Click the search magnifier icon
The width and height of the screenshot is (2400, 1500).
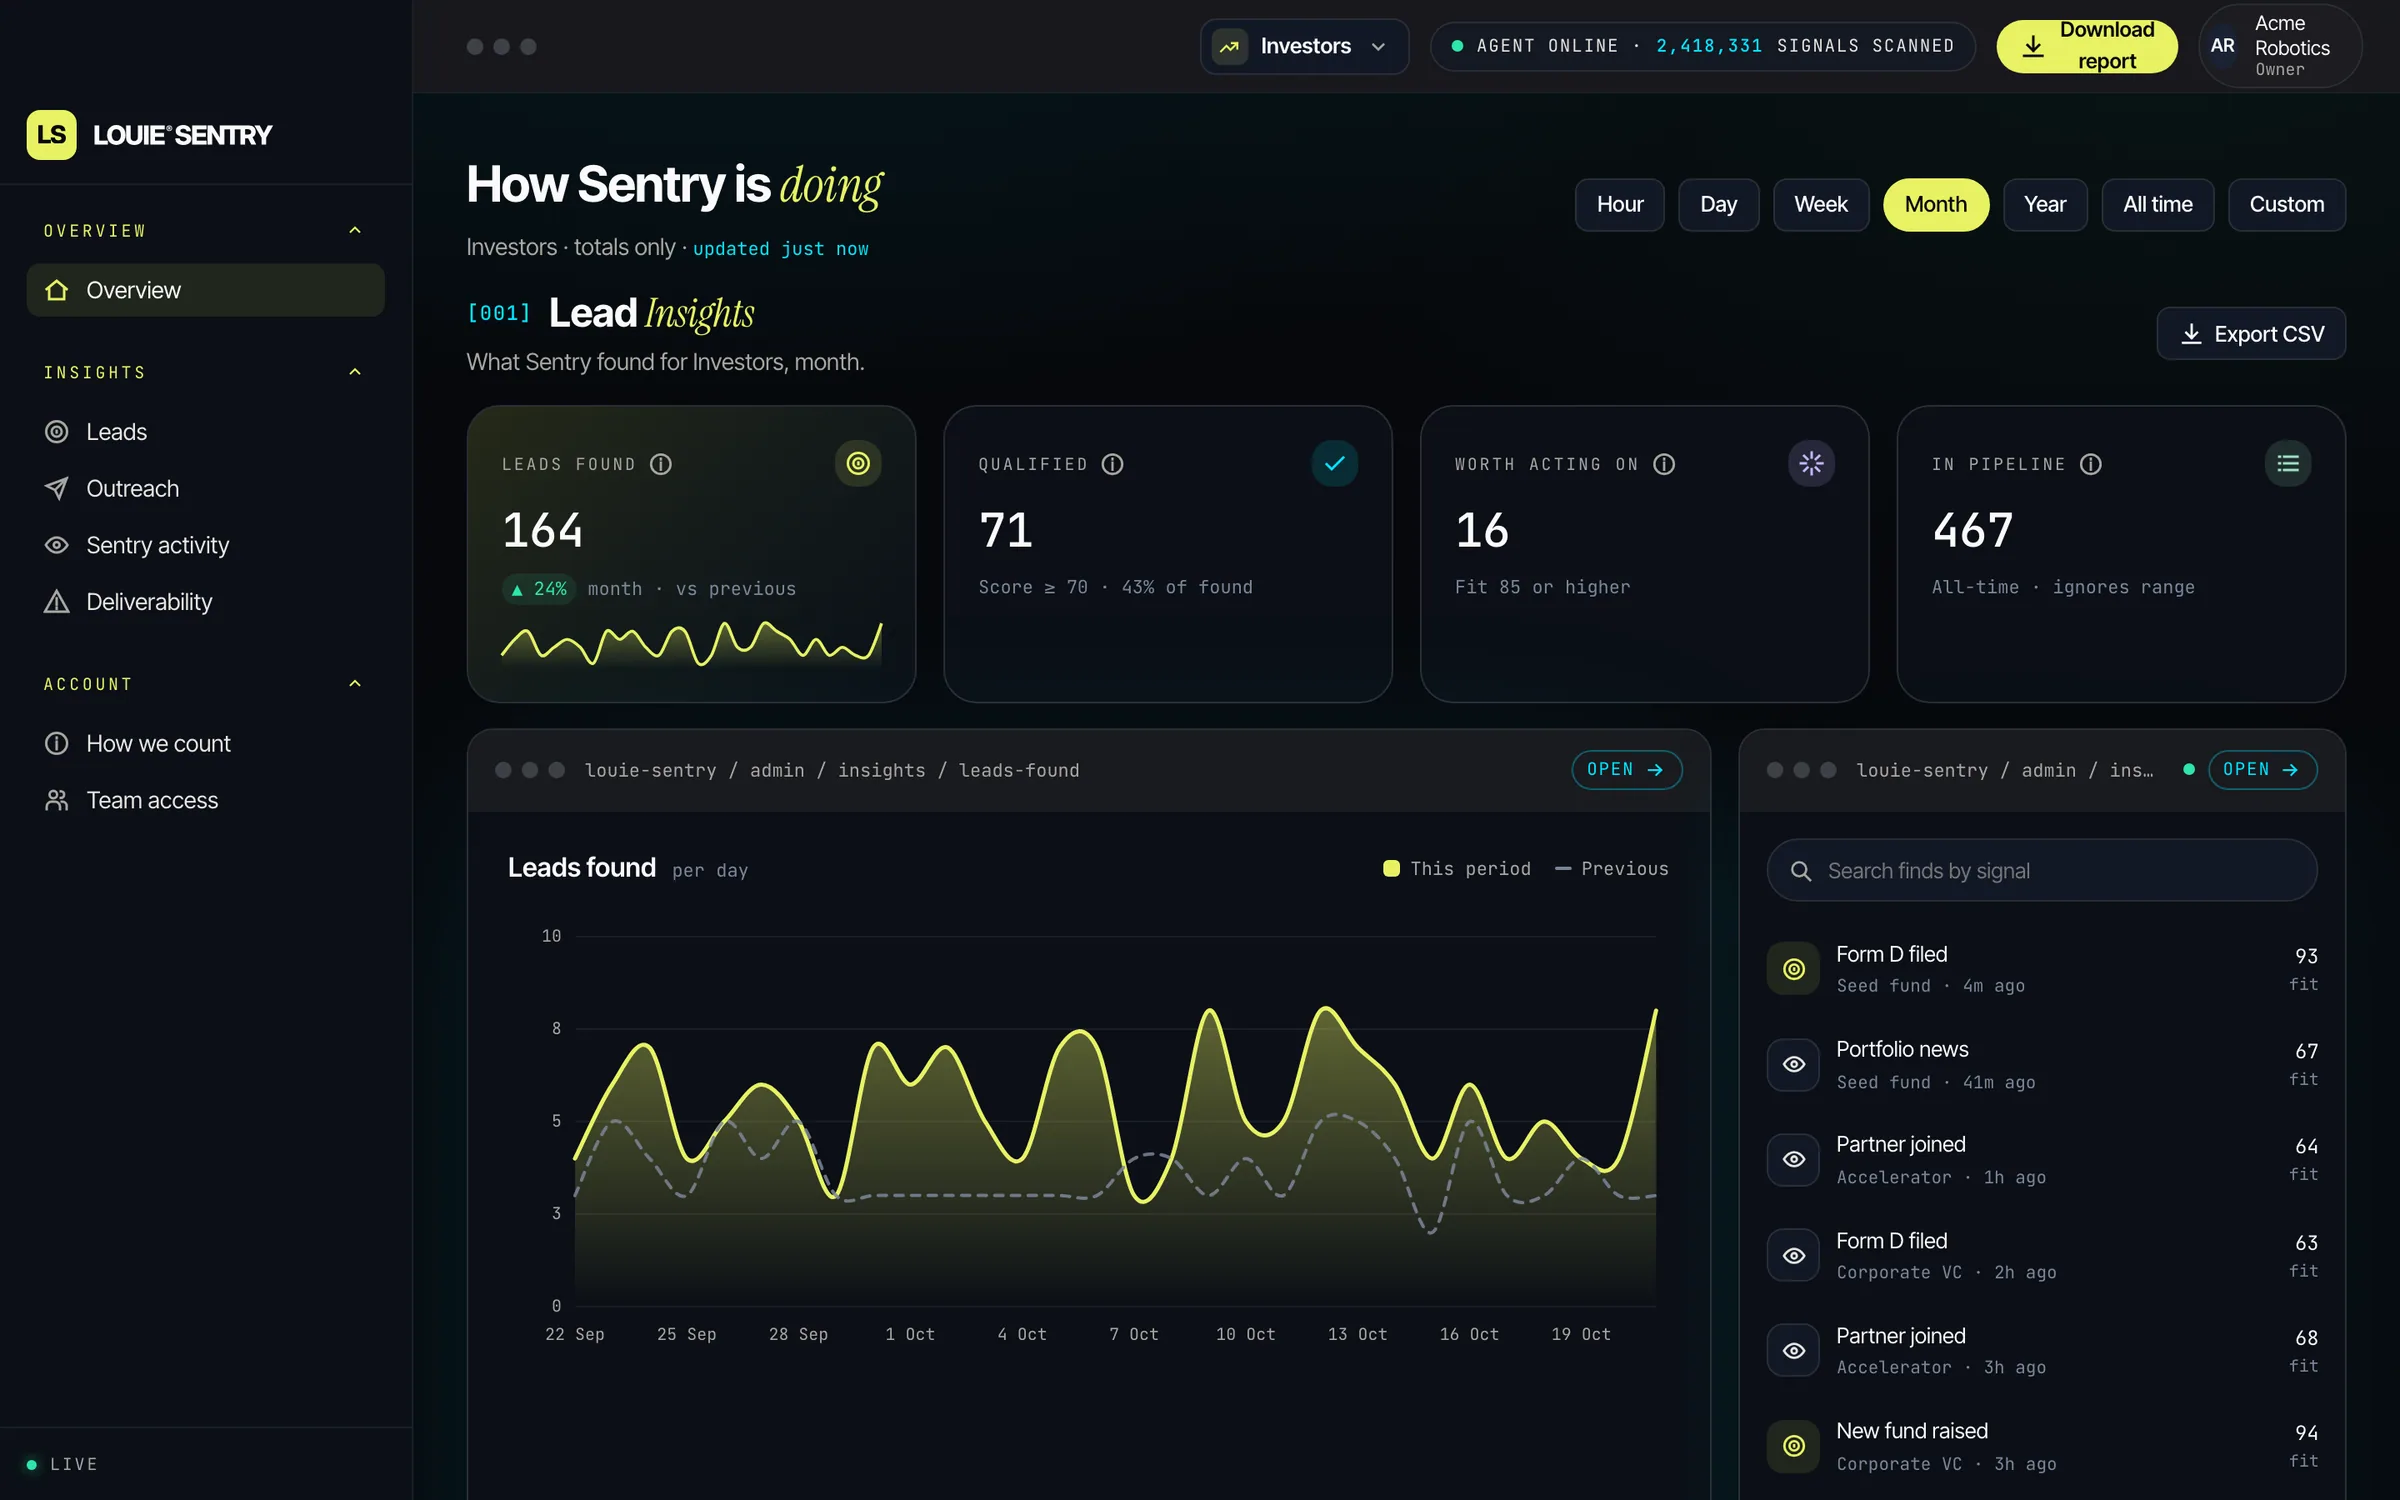point(1800,871)
